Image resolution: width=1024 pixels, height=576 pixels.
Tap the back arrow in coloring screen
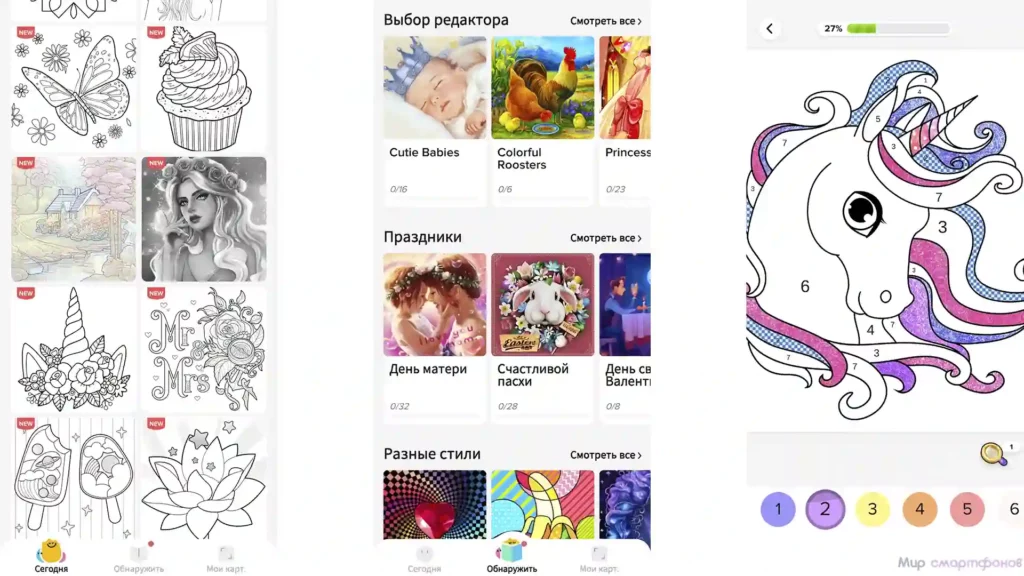pos(770,29)
